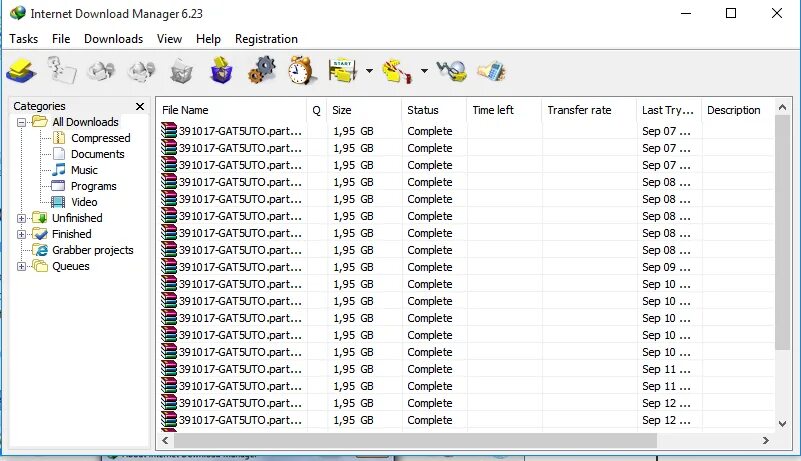The height and width of the screenshot is (461, 801).
Task: Select the Video category film icon
Action: [x=58, y=202]
